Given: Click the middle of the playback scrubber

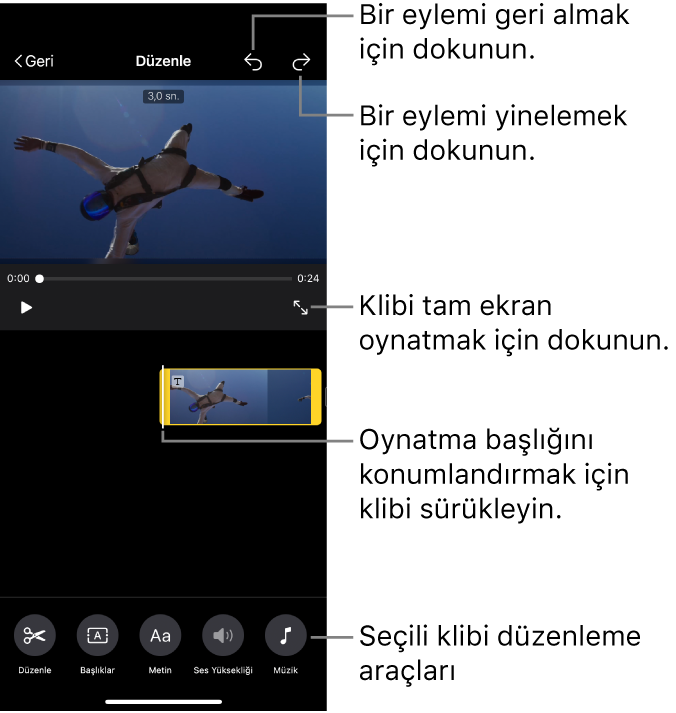Looking at the screenshot, I should 166,279.
